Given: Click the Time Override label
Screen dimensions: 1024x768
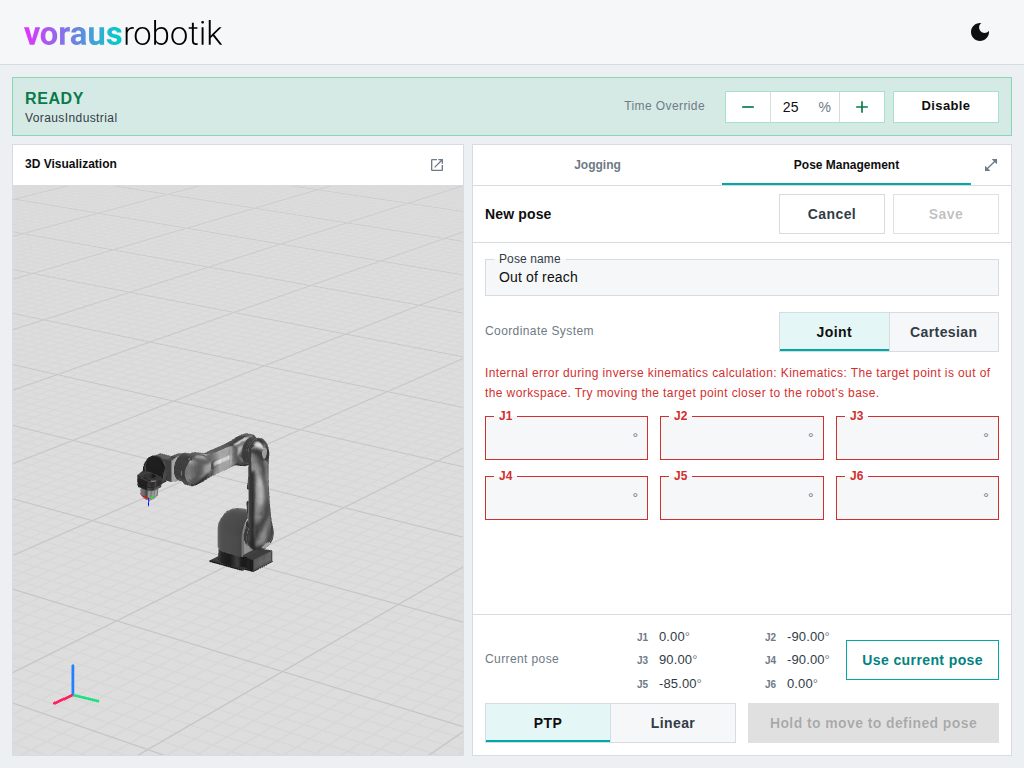Looking at the screenshot, I should [664, 106].
